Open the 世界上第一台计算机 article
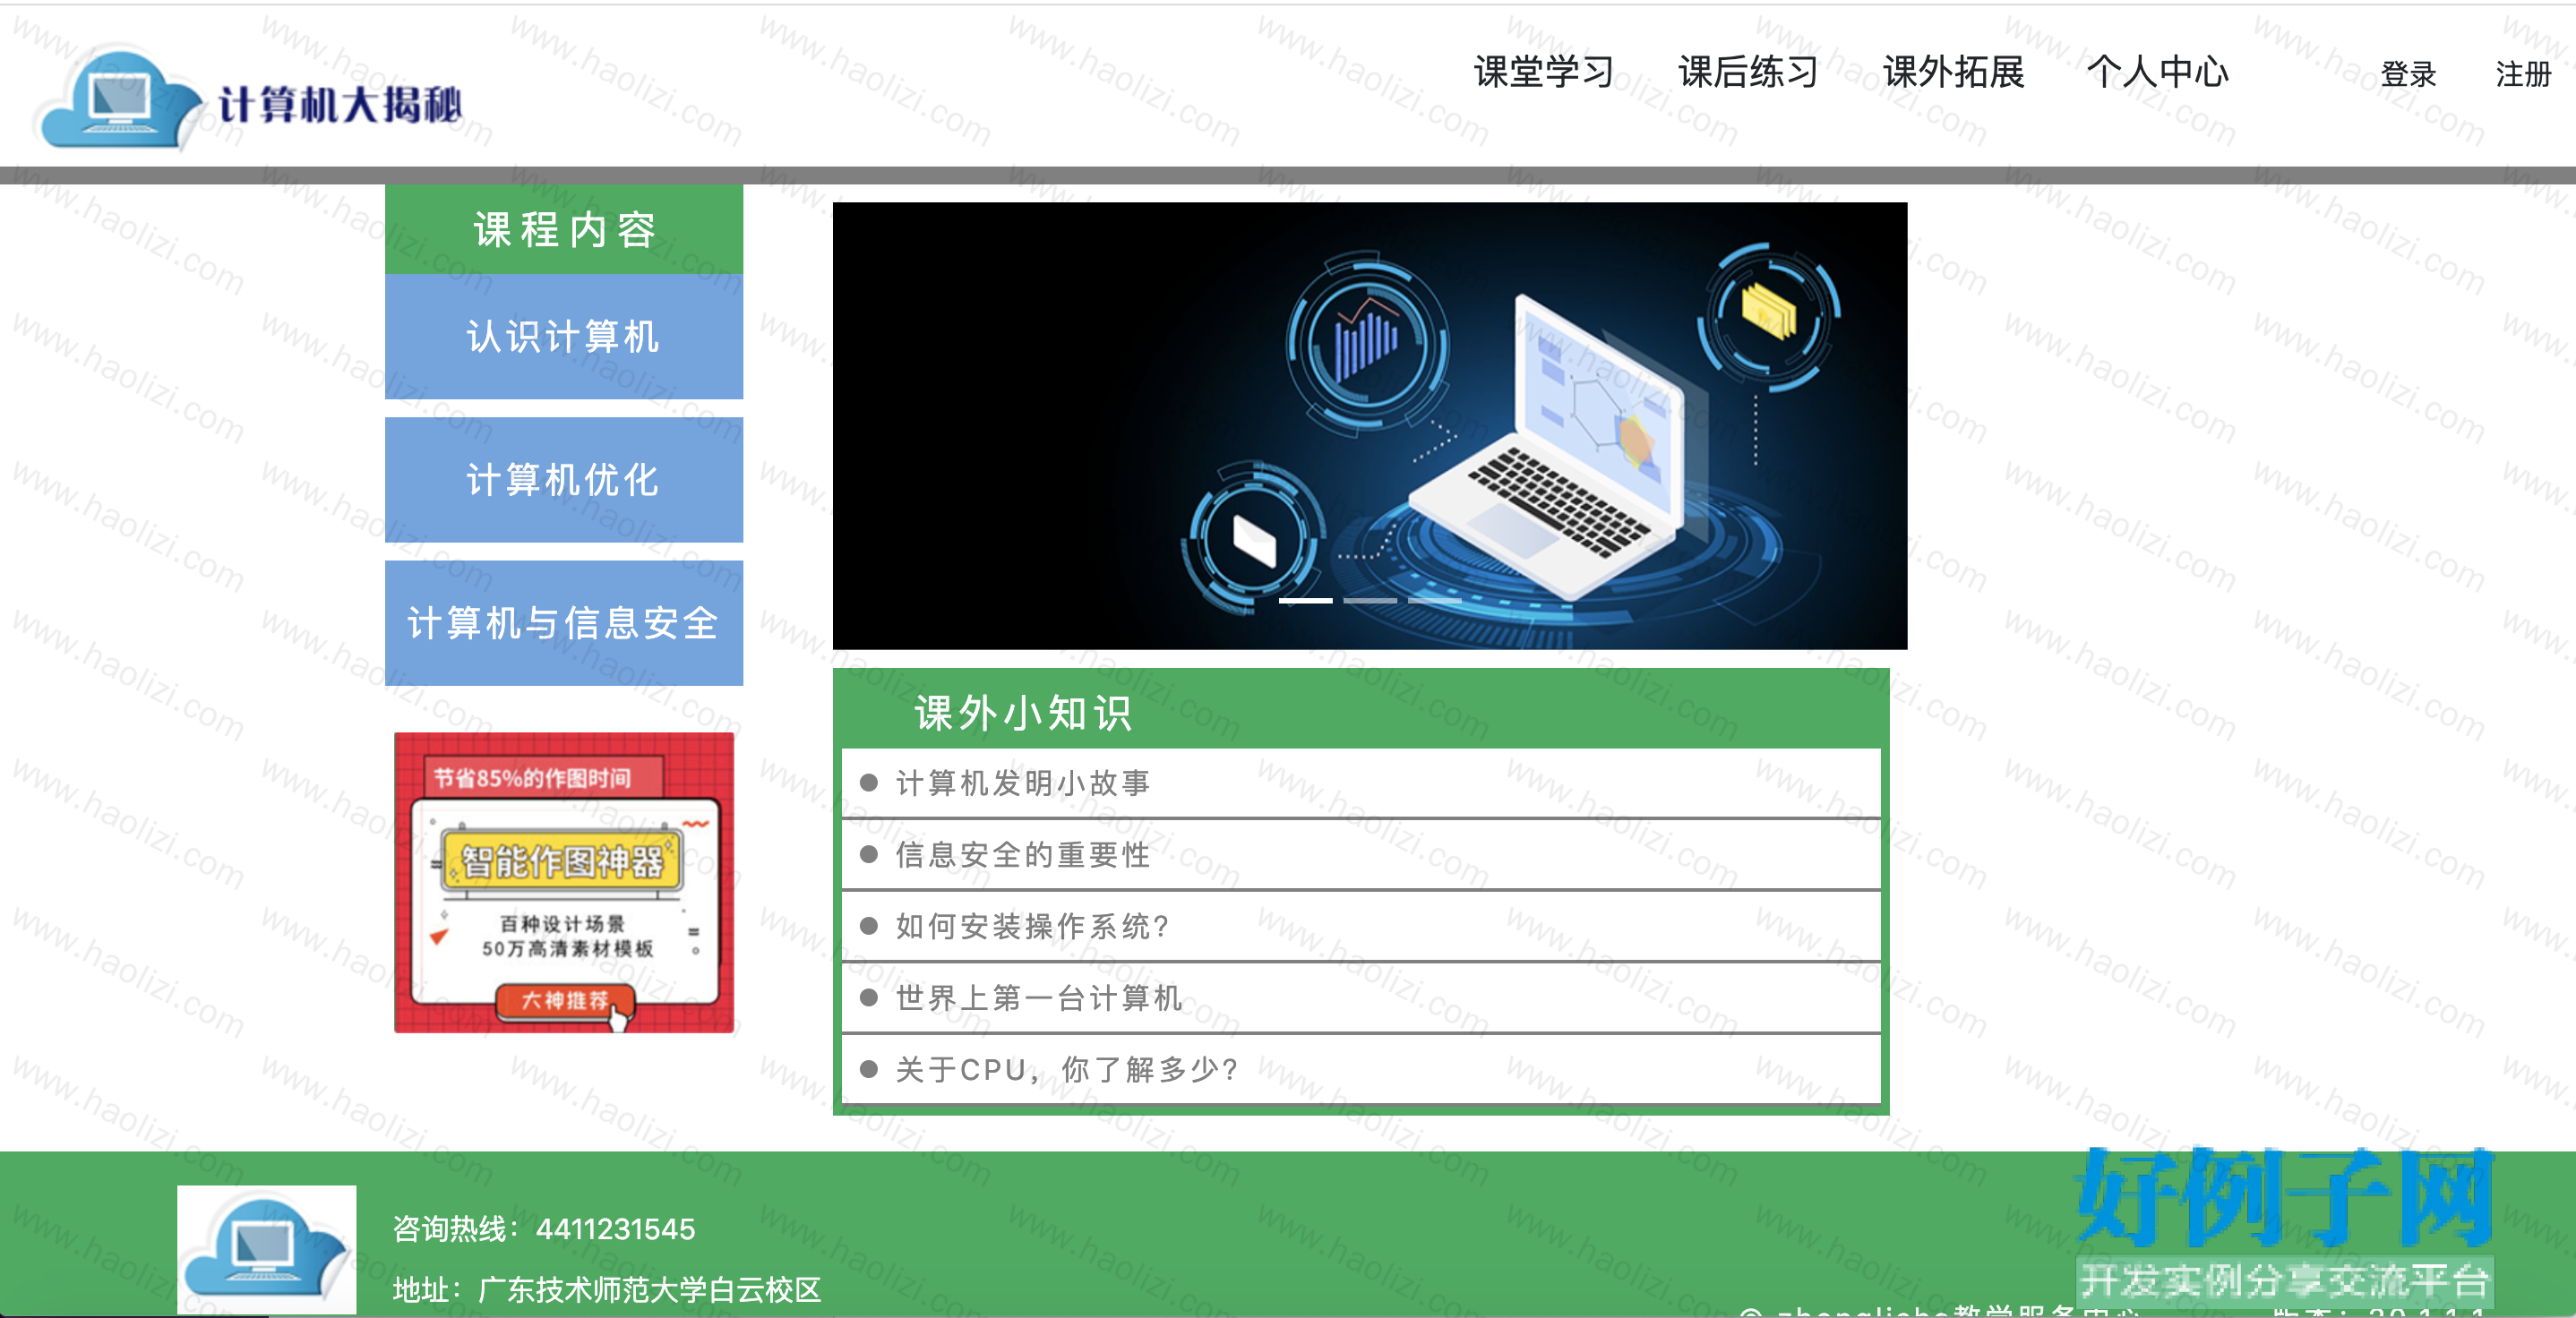The image size is (2576, 1318). [x=1361, y=998]
